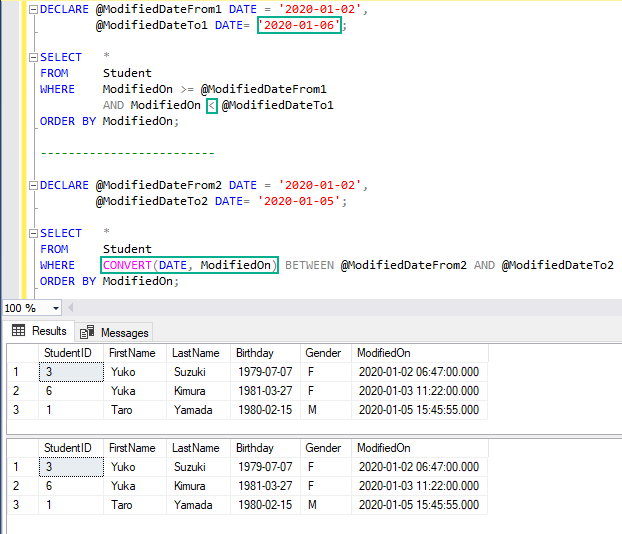Image resolution: width=622 pixels, height=534 pixels.
Task: Click StudentID cell 3 in second grid
Action: click(71, 467)
